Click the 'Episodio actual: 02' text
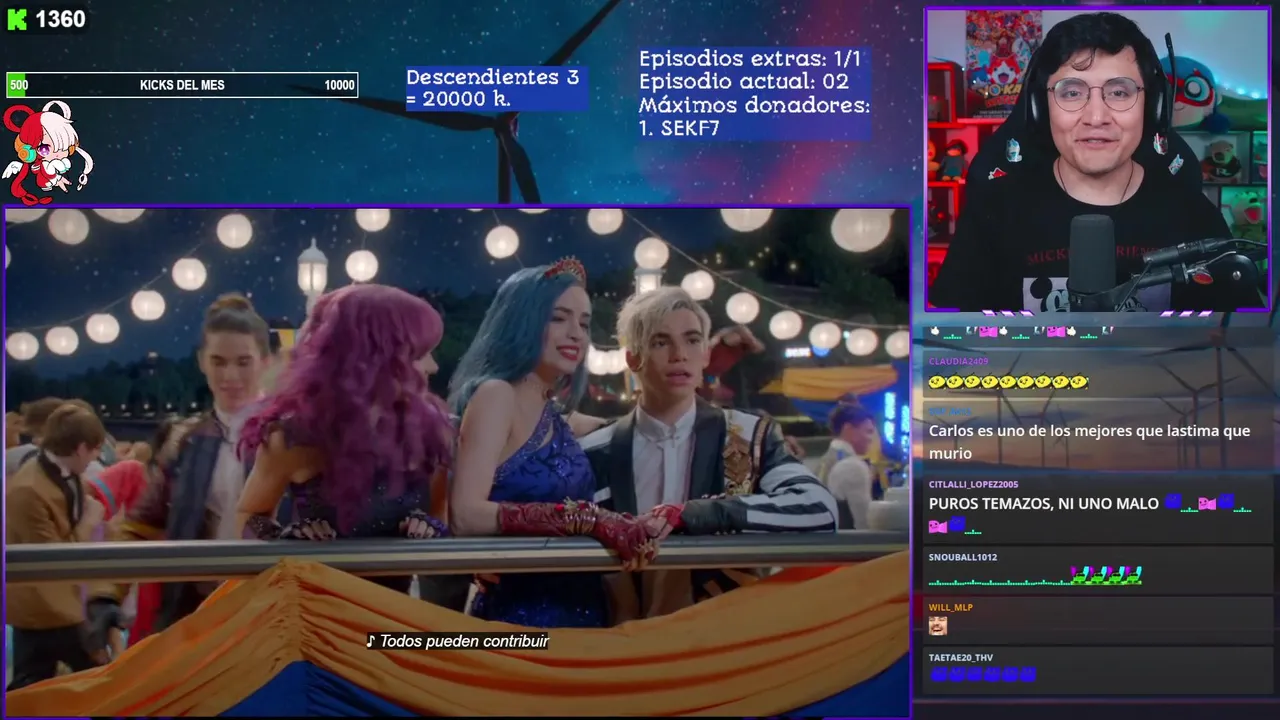 click(743, 82)
